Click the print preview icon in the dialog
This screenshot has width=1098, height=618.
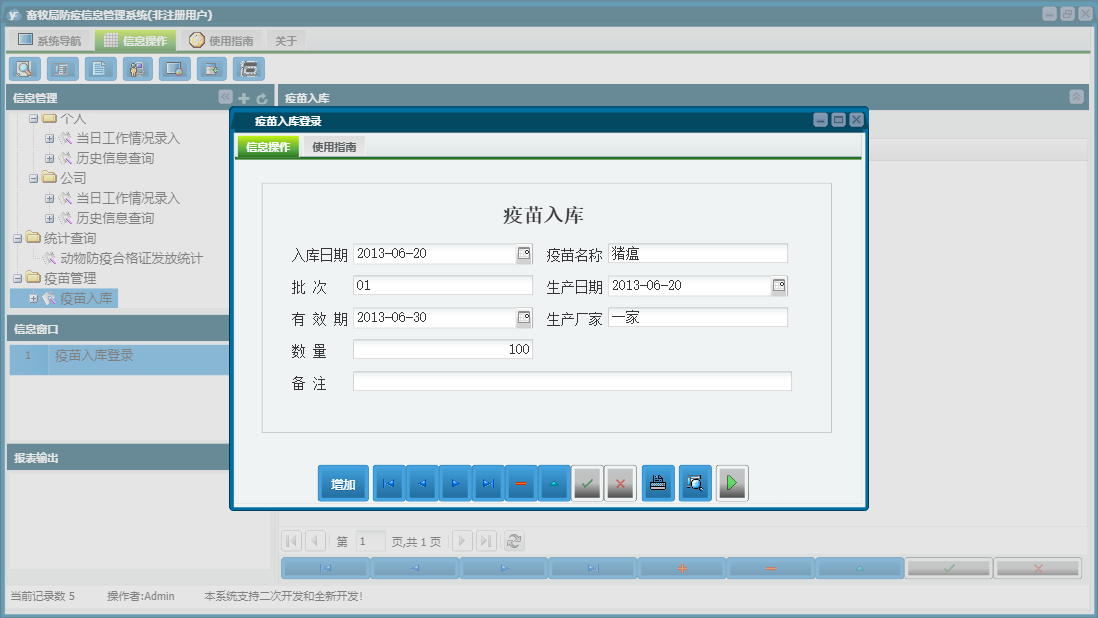click(x=694, y=482)
